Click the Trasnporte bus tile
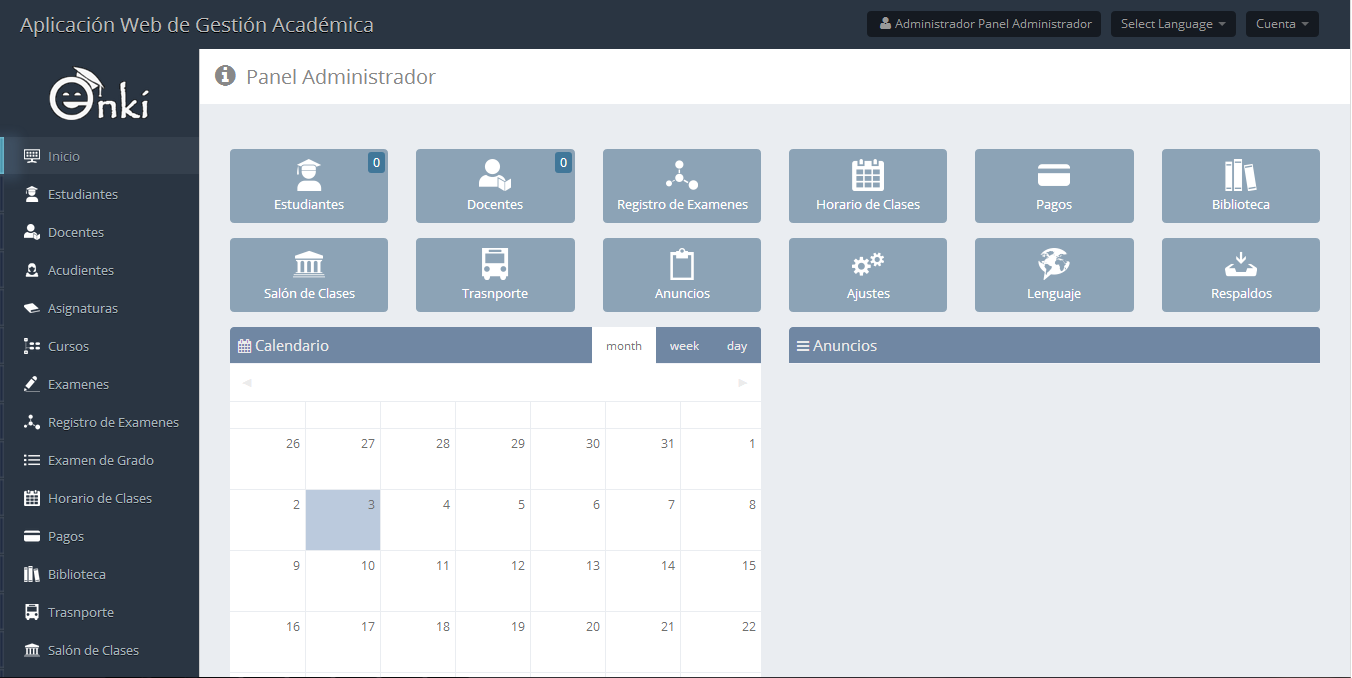The height and width of the screenshot is (678, 1352). [495, 275]
